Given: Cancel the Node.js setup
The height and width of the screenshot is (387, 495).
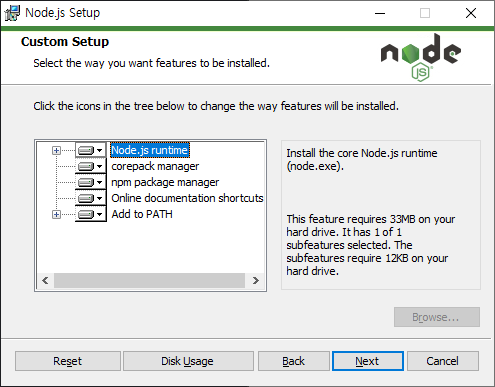Looking at the screenshot, I should click(x=443, y=361).
